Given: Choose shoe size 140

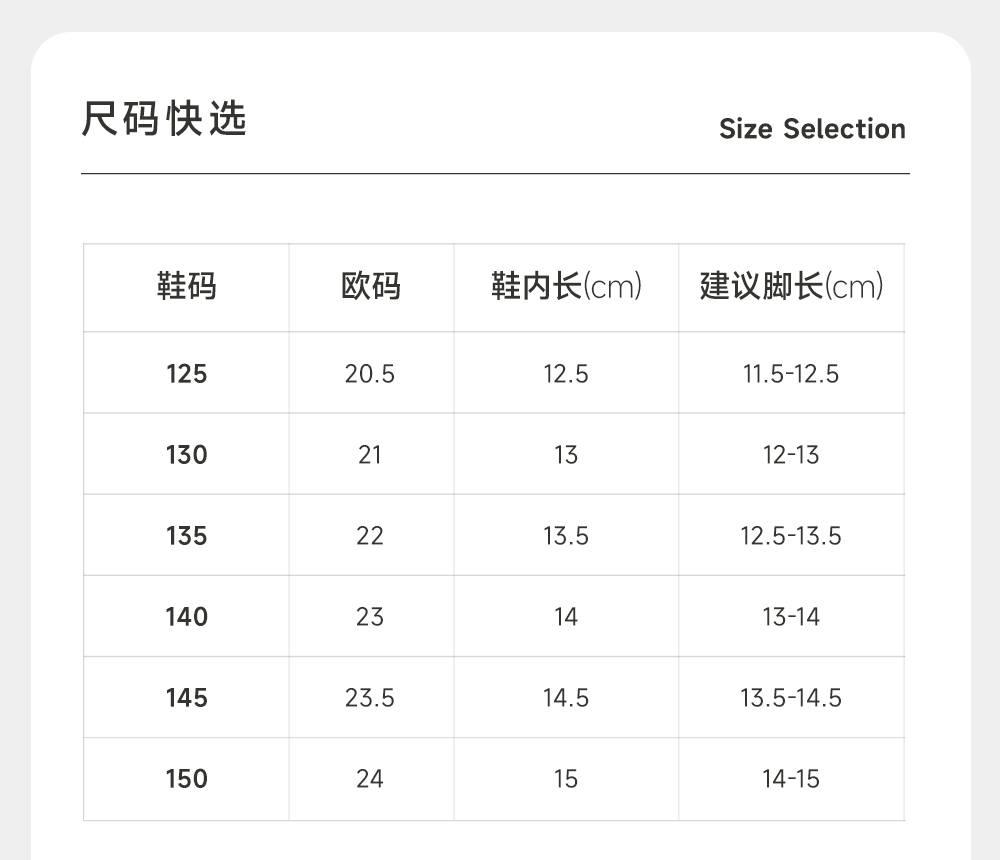Looking at the screenshot, I should [187, 617].
